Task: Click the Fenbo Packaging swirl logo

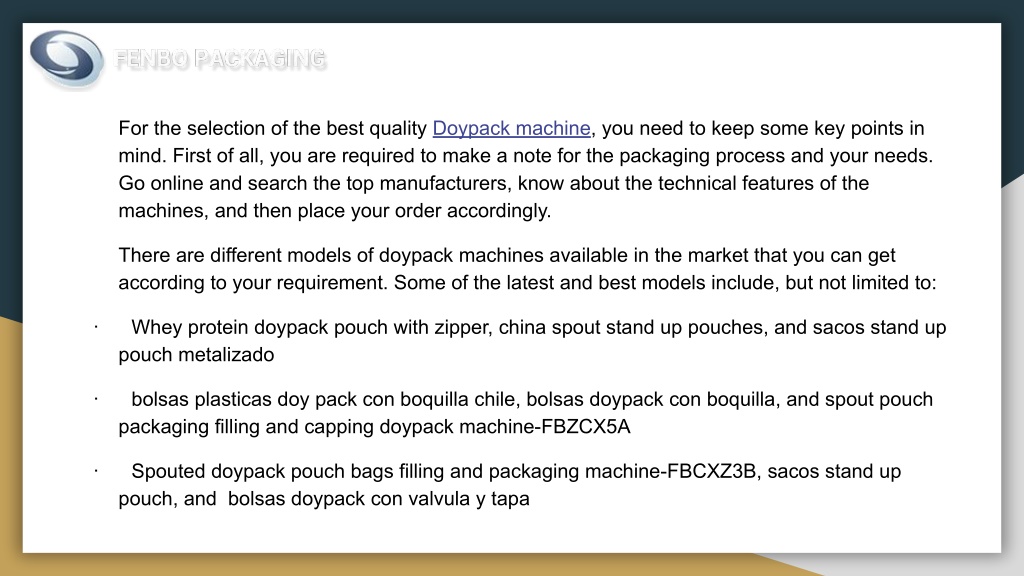Action: click(66, 59)
